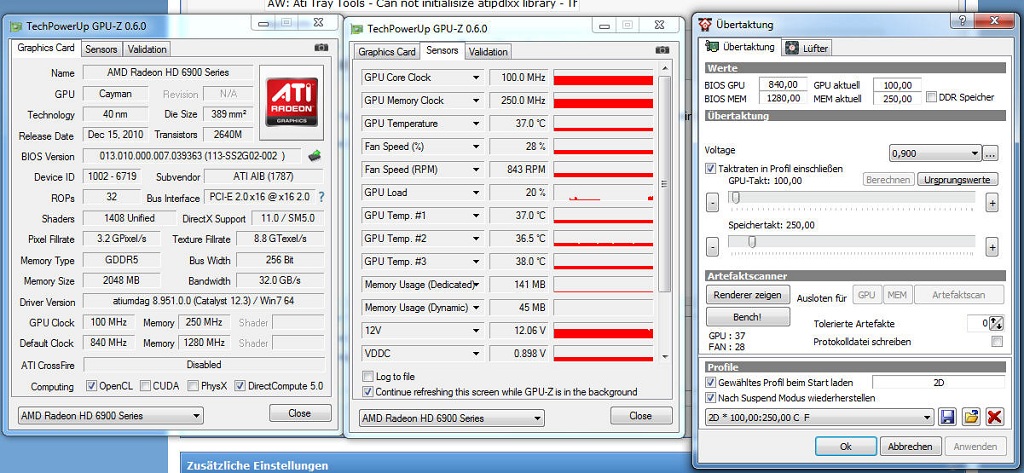The width and height of the screenshot is (1024, 473).
Task: Click the blue question mark beside Bus Interface
Action: tap(321, 197)
